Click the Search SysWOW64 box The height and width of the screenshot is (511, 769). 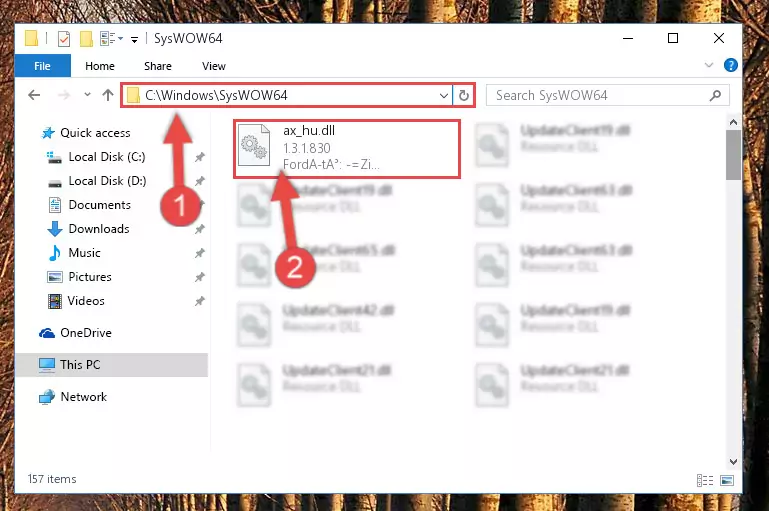coord(607,95)
